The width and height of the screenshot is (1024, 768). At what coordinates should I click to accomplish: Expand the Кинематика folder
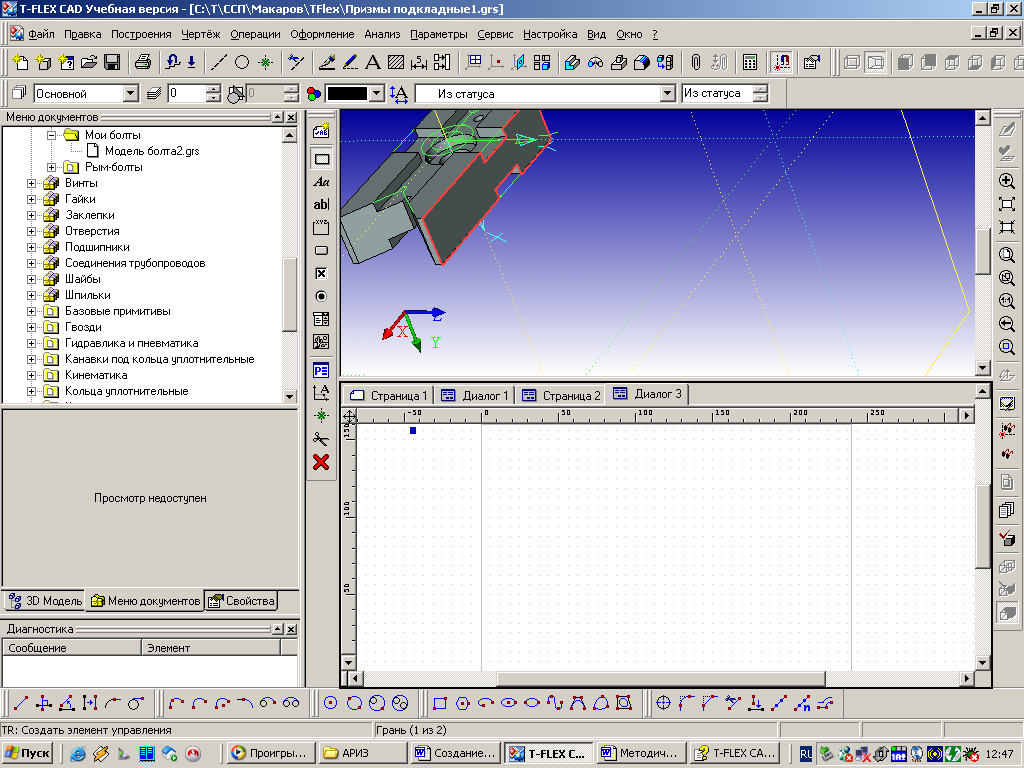point(31,376)
